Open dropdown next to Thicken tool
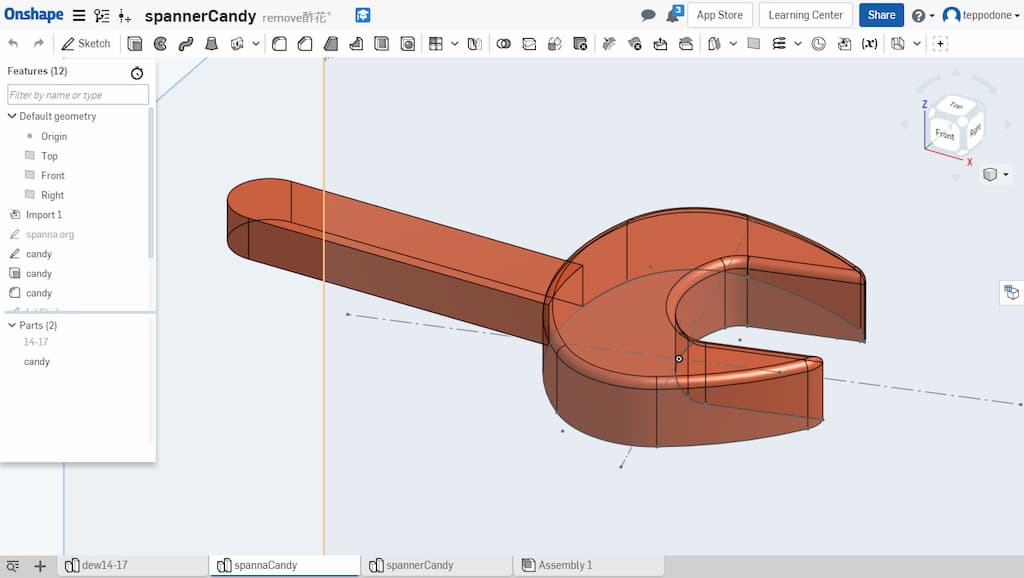Viewport: 1024px width, 578px height. coord(256,44)
